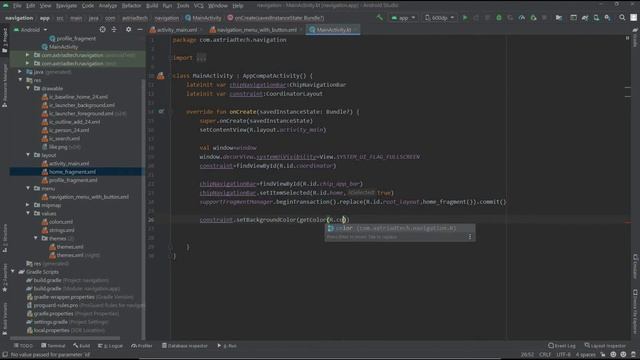Click the onCreate override gutter icon

161,111
